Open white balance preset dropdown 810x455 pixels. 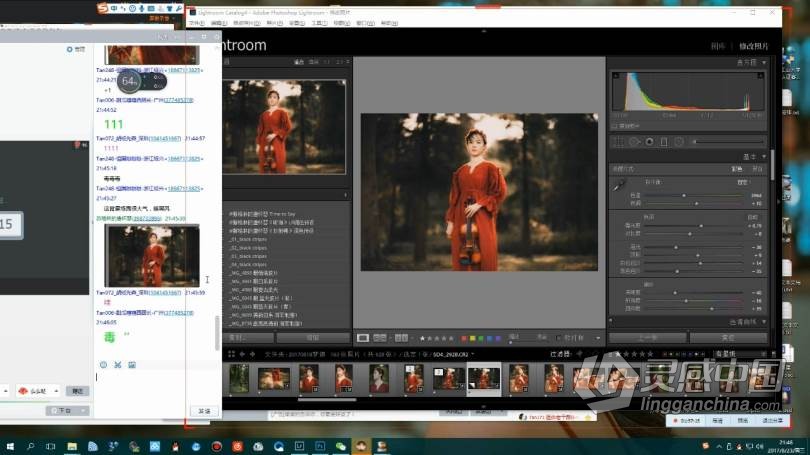click(744, 182)
